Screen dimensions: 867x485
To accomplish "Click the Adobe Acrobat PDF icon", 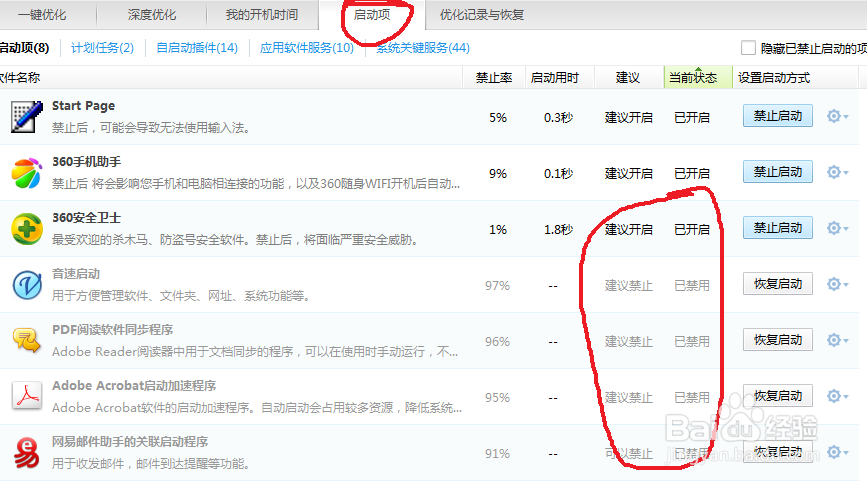I will (27, 396).
